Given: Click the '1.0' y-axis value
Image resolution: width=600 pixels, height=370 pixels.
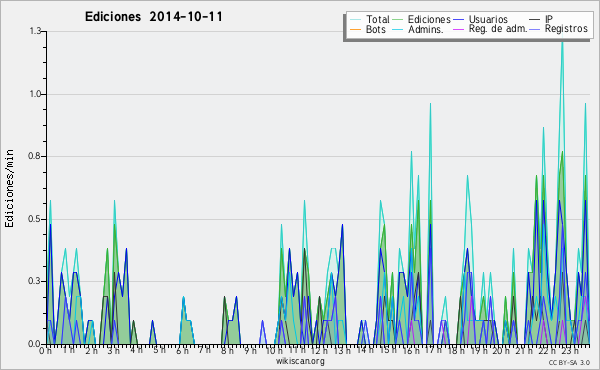Looking at the screenshot, I should pyautogui.click(x=35, y=94).
